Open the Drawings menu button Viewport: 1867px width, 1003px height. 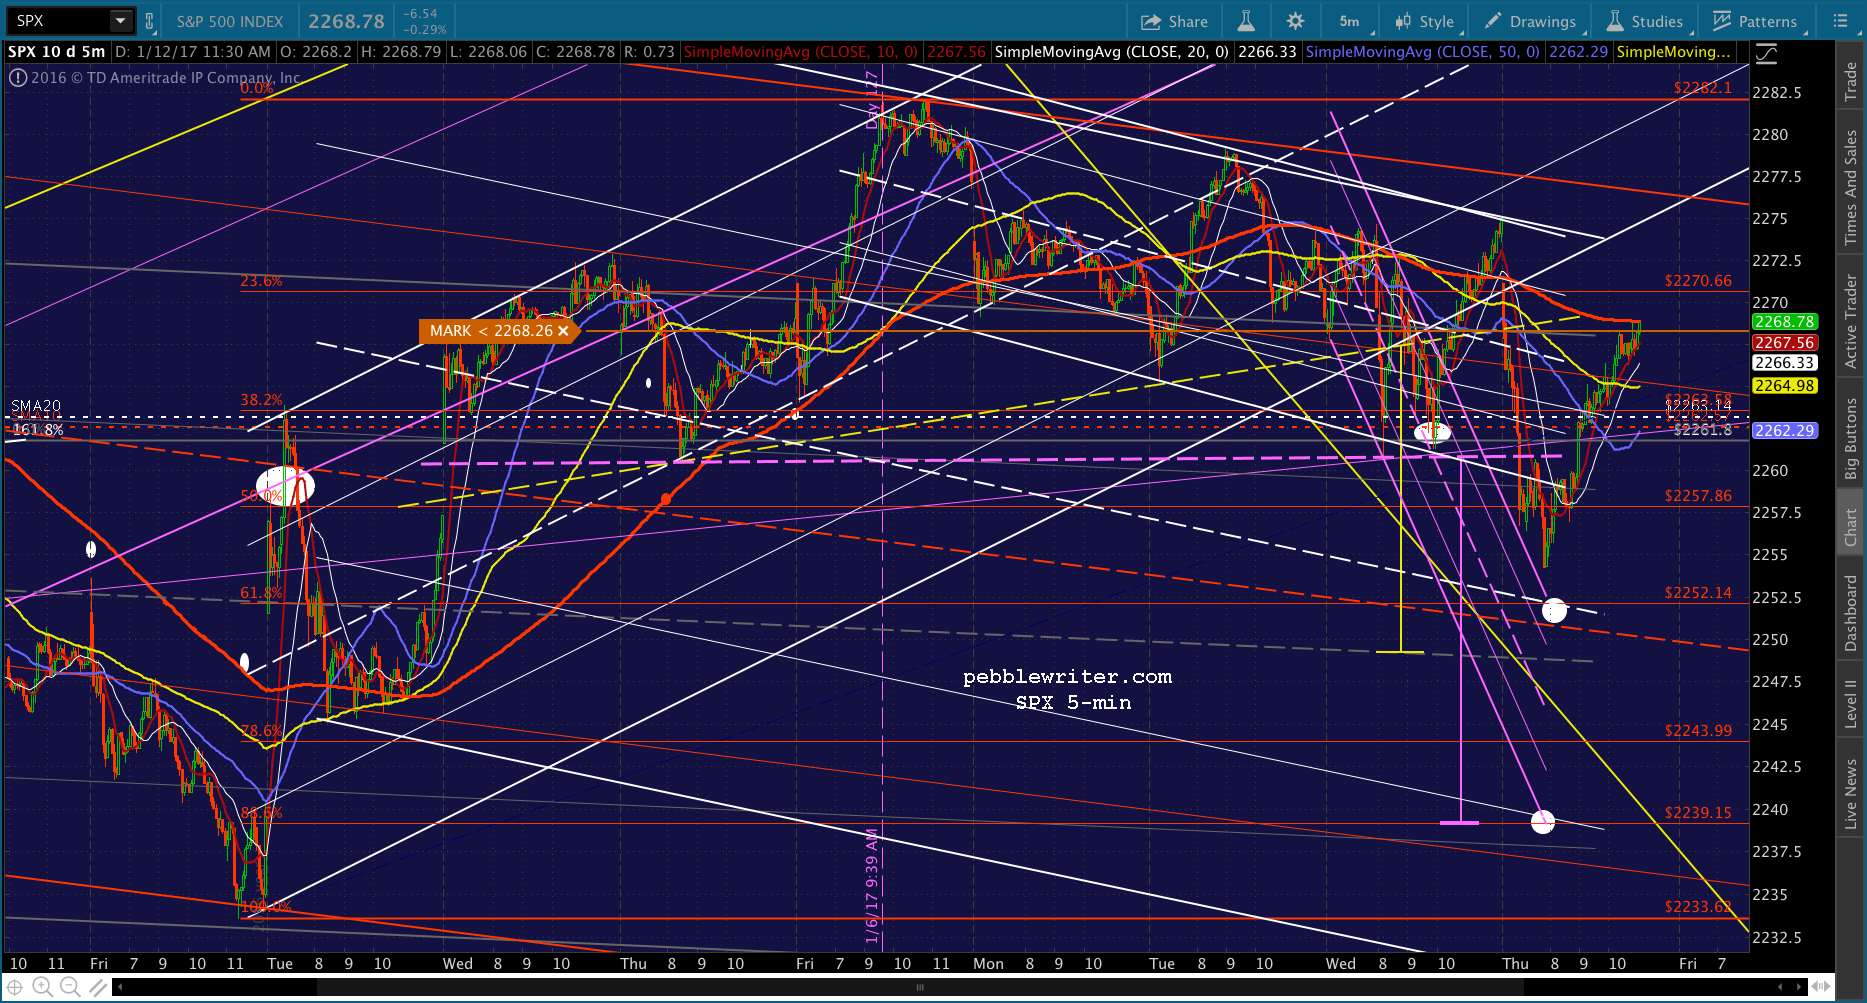[1530, 21]
